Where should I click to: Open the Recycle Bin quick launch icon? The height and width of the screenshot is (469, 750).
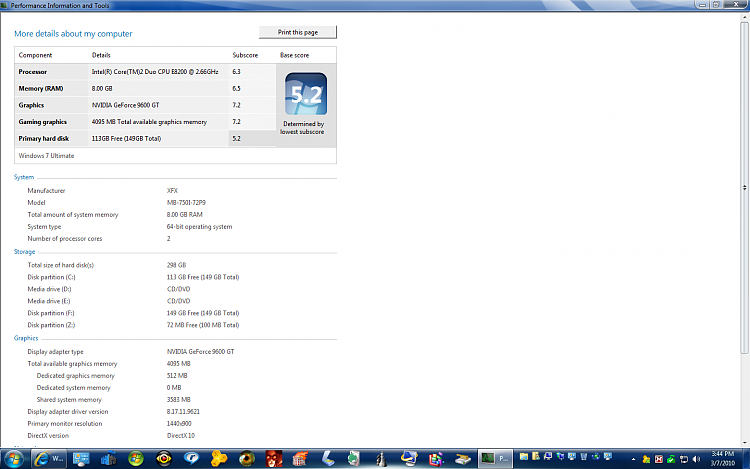pos(584,457)
